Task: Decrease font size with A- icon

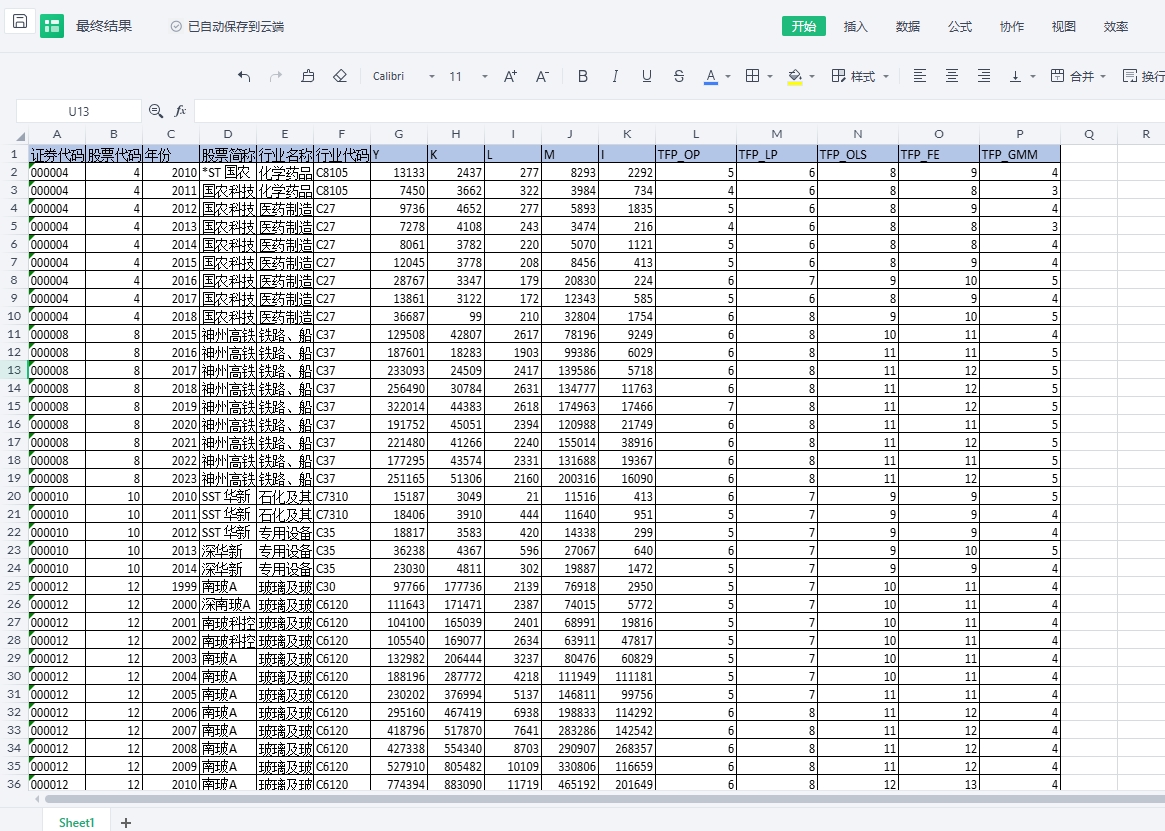Action: click(x=542, y=76)
